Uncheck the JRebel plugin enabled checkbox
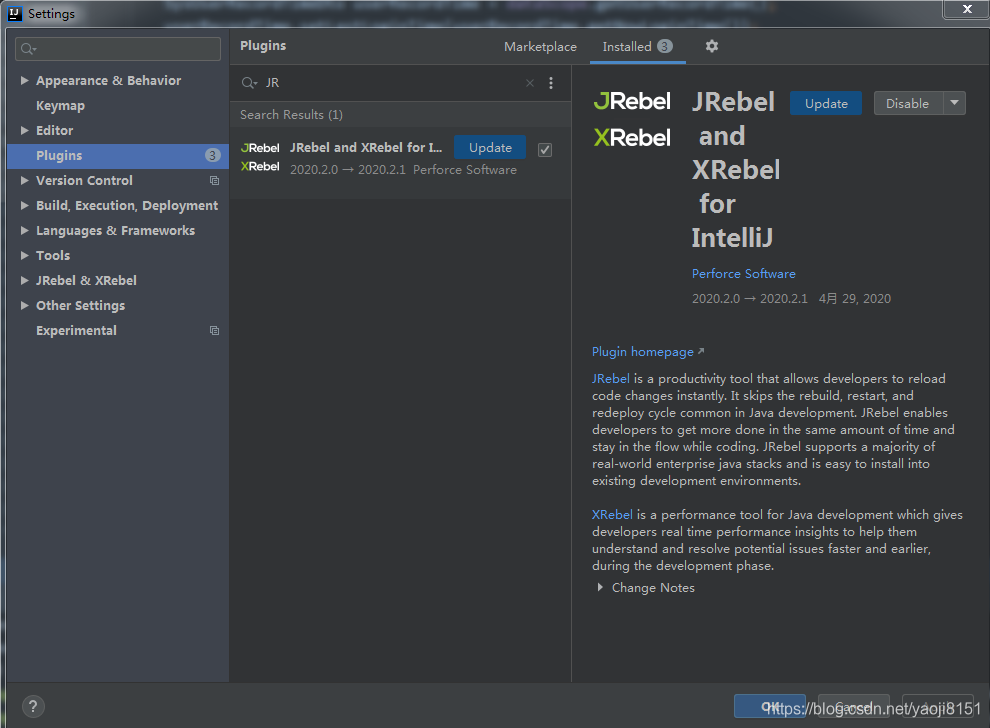990x728 pixels. [545, 150]
